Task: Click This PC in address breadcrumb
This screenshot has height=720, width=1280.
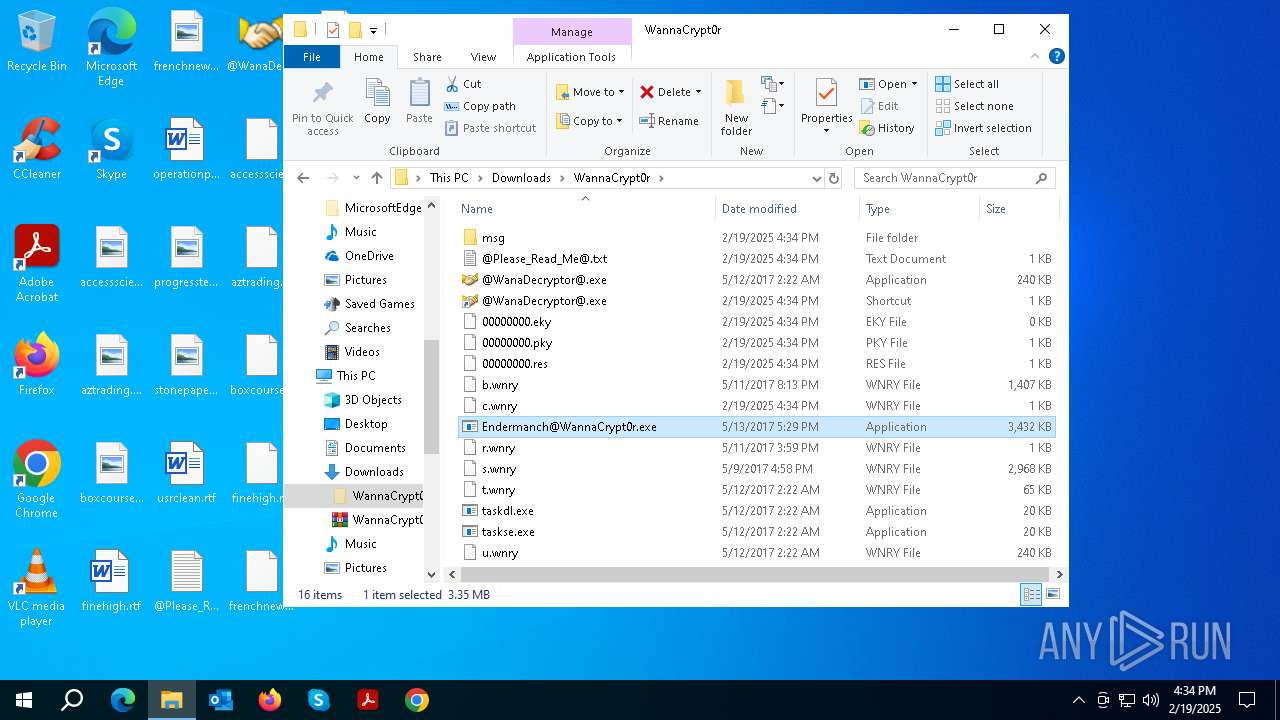Action: tap(448, 178)
